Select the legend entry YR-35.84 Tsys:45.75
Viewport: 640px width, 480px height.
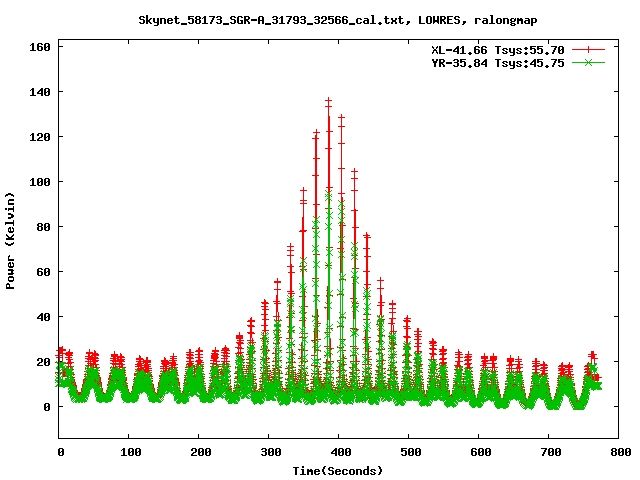tap(498, 63)
